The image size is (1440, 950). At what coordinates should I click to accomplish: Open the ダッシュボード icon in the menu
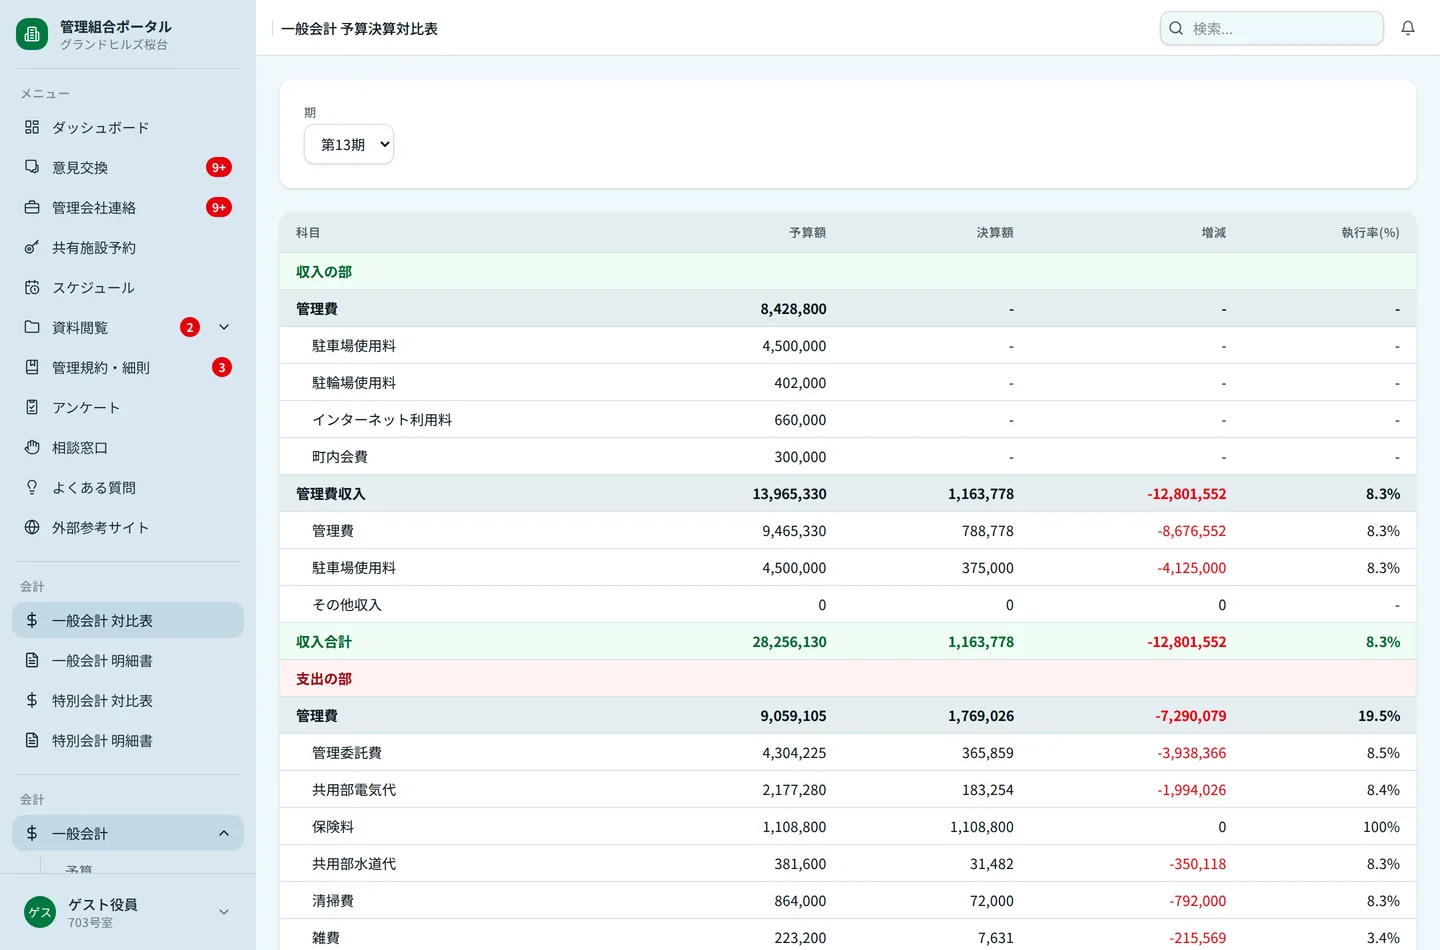pos(32,127)
